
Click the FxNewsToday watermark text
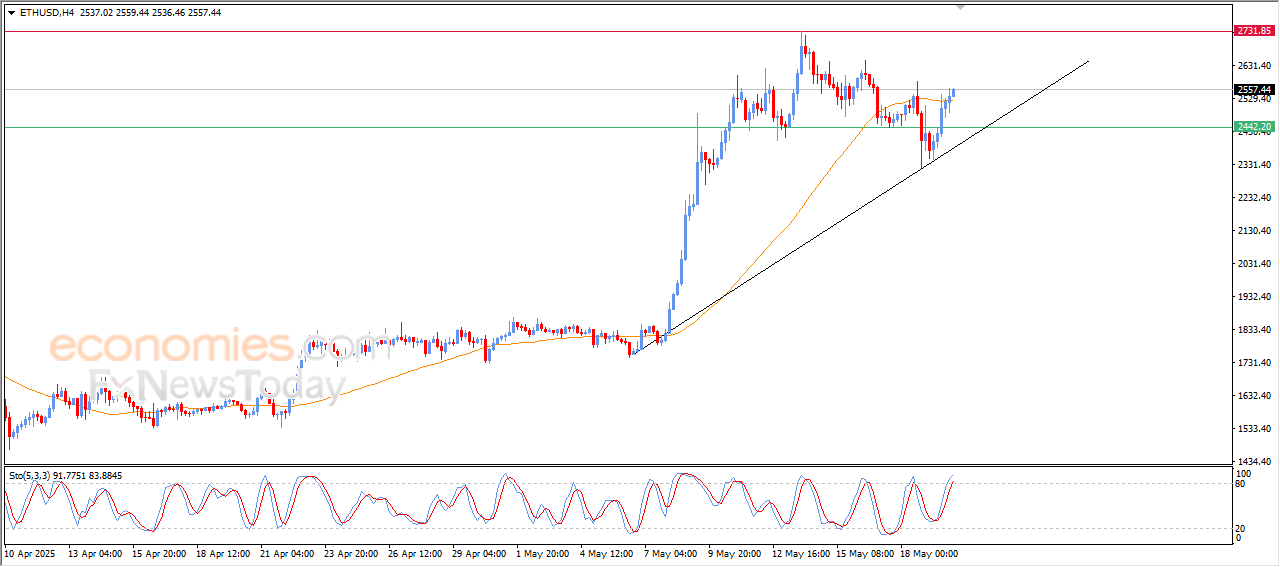pyautogui.click(x=217, y=385)
